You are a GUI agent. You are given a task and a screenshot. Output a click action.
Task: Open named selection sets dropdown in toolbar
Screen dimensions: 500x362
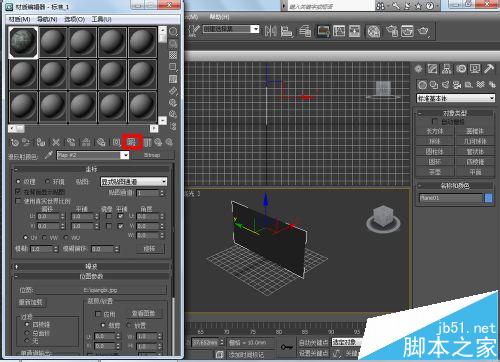pos(255,29)
